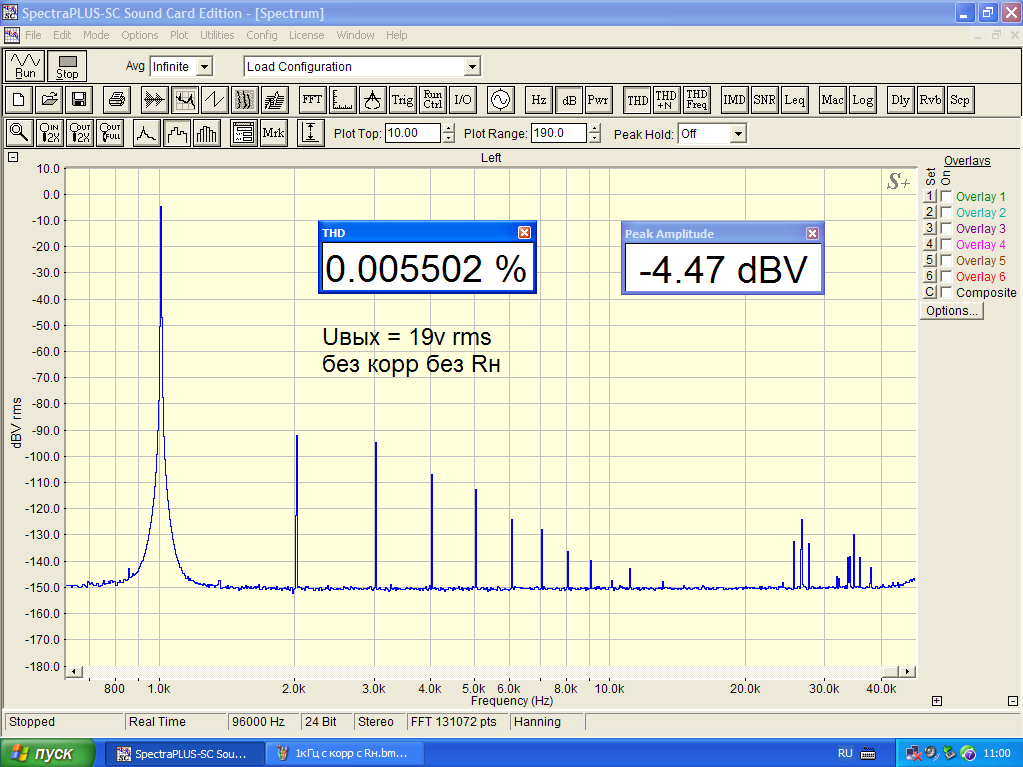
Task: Open the File menu
Action: coord(33,35)
